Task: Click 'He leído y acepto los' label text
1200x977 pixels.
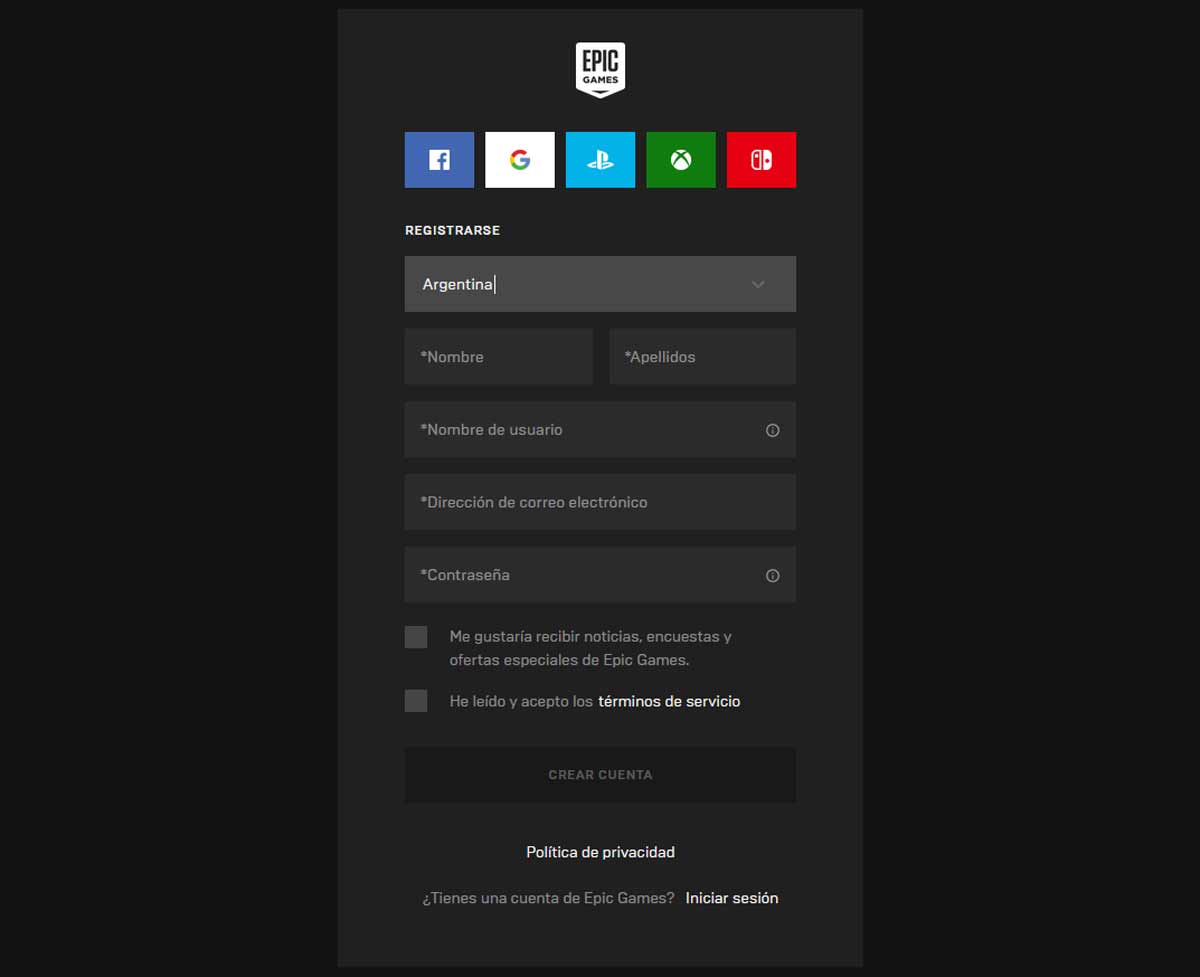Action: (x=521, y=702)
